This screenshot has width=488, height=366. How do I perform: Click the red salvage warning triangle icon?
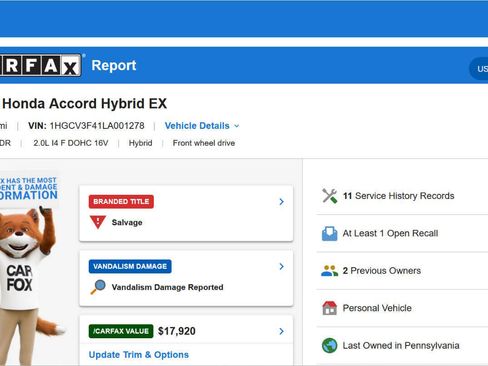[98, 222]
